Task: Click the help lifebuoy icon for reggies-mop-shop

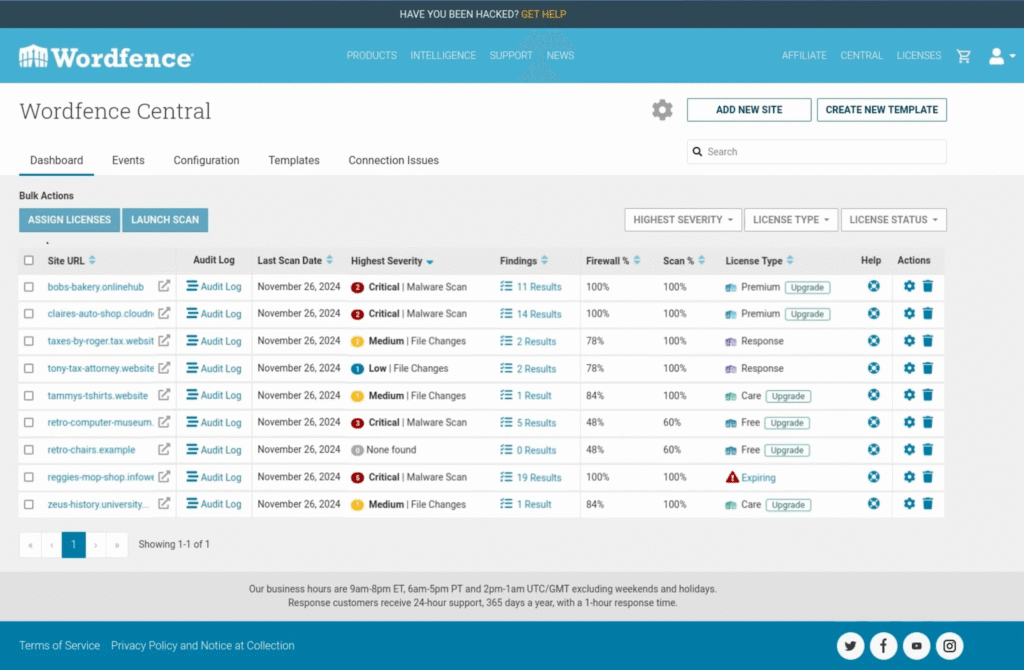Action: coord(874,477)
